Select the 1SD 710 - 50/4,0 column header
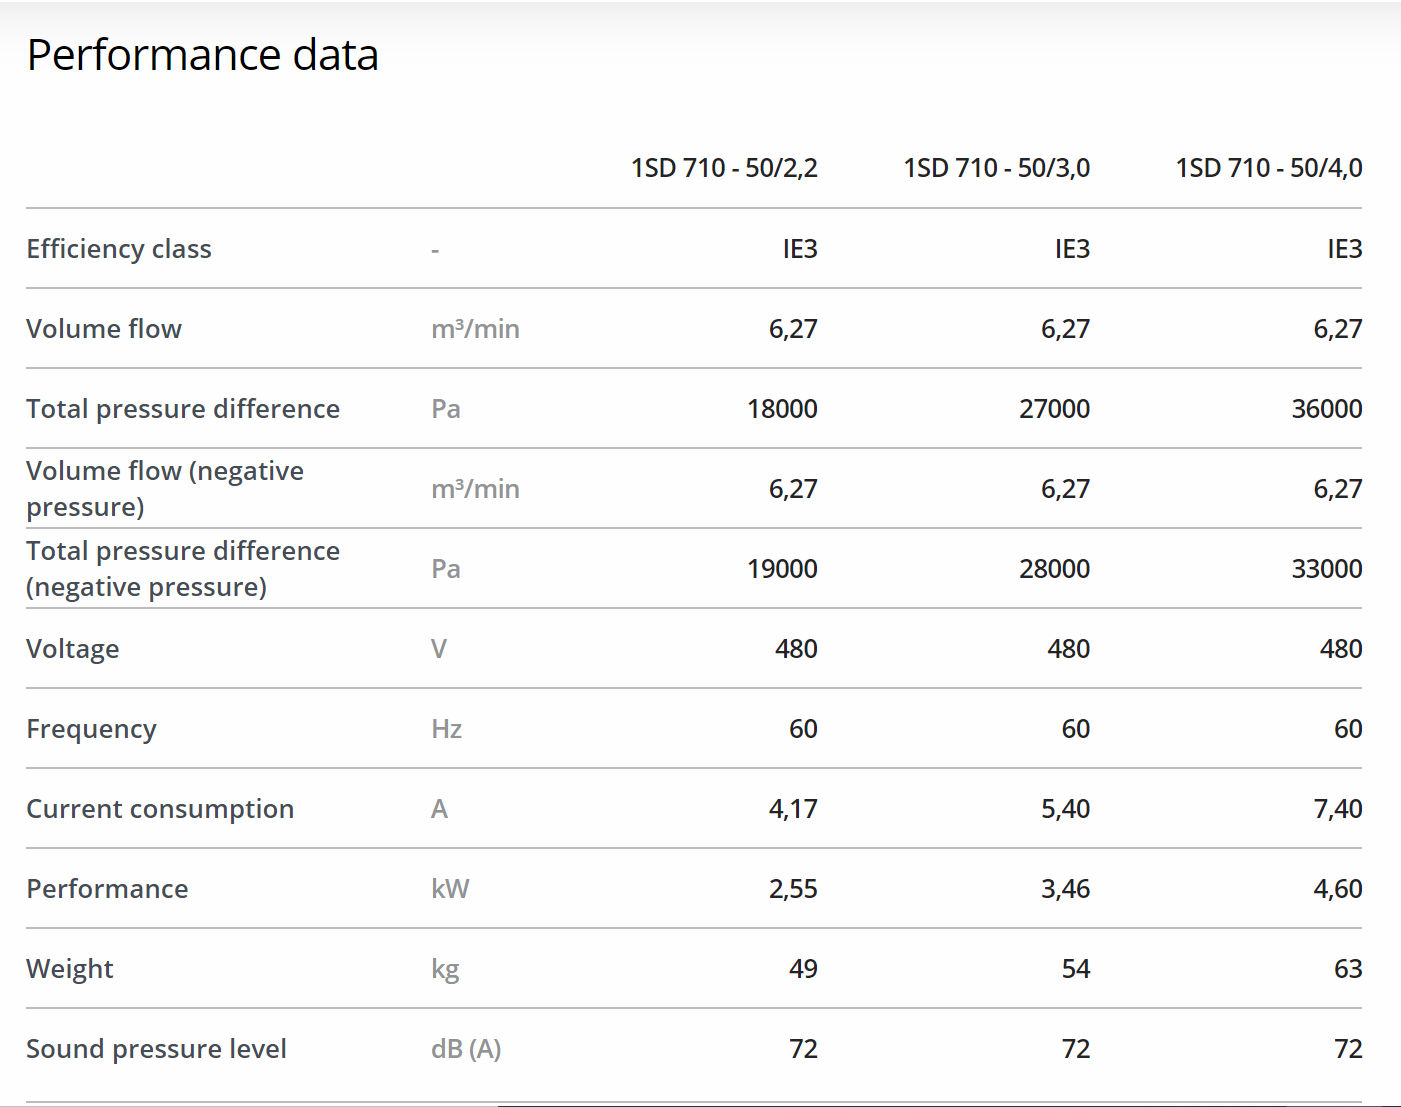Screen dimensions: 1401x1107 (x=1268, y=168)
